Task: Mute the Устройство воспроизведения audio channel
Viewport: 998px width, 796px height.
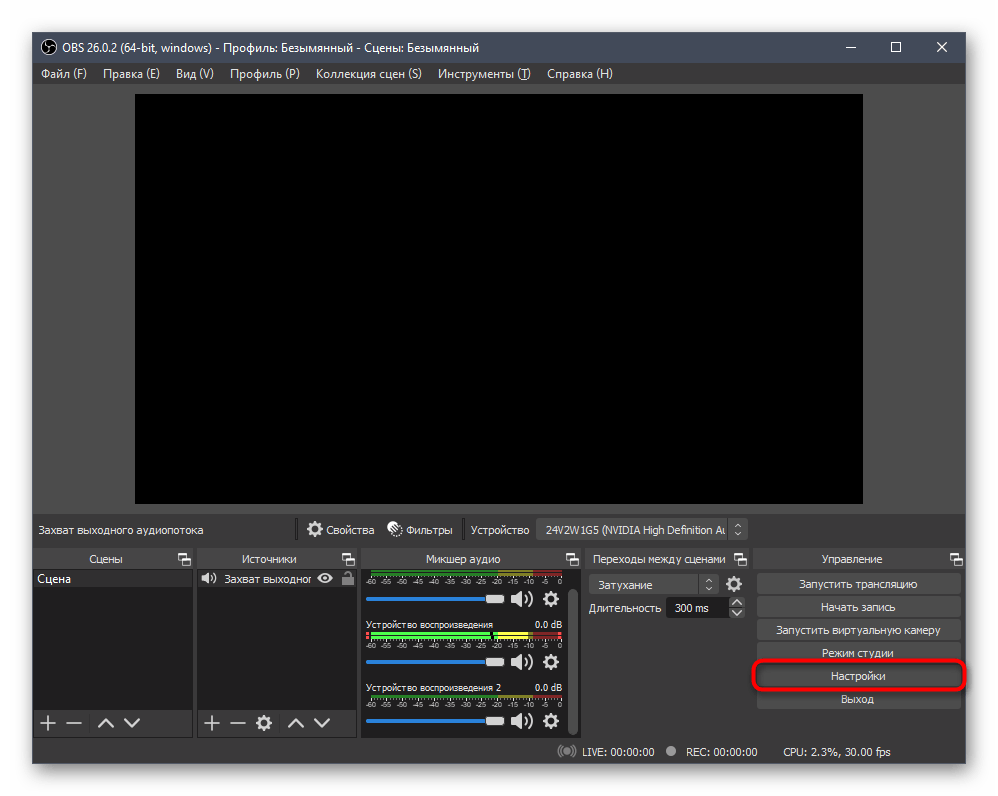Action: pyautogui.click(x=521, y=661)
